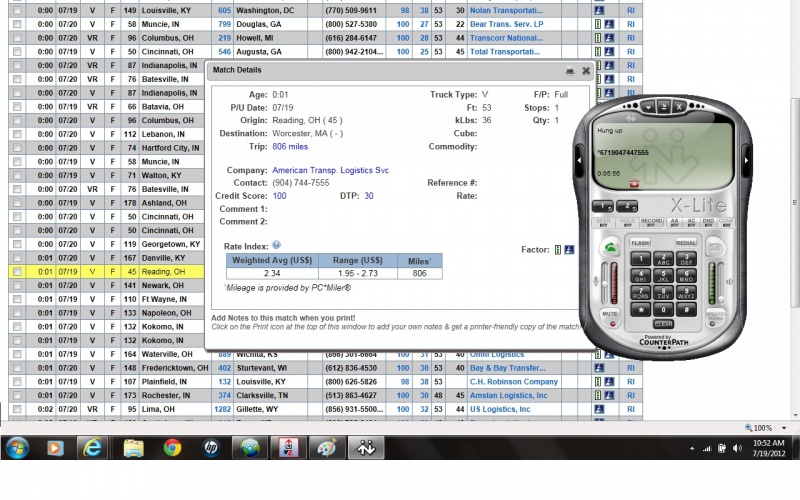800x500 pixels.
Task: Click the Windows Start orb
Action: (17, 448)
